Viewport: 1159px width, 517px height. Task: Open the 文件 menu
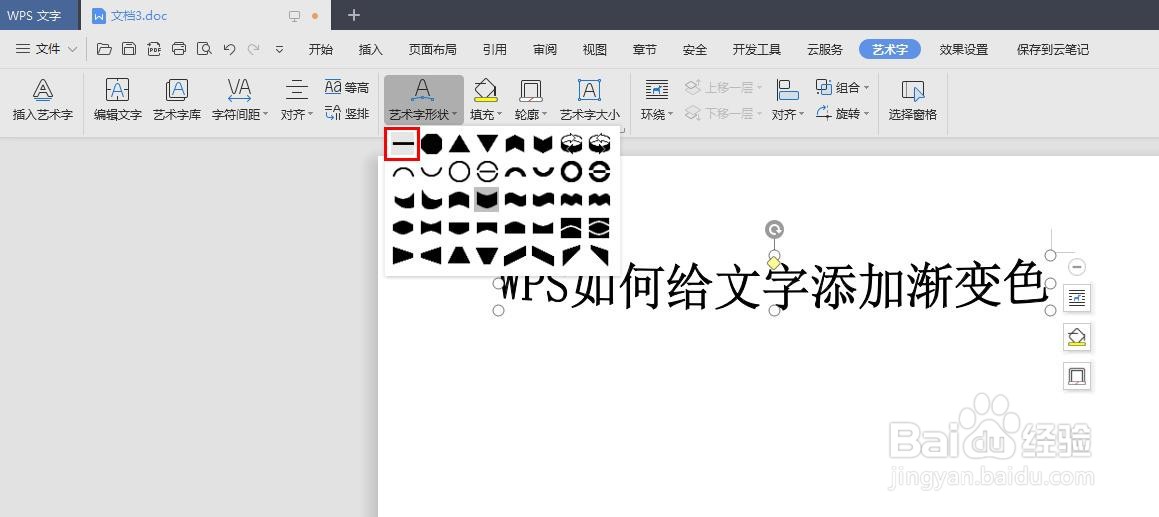tap(47, 49)
